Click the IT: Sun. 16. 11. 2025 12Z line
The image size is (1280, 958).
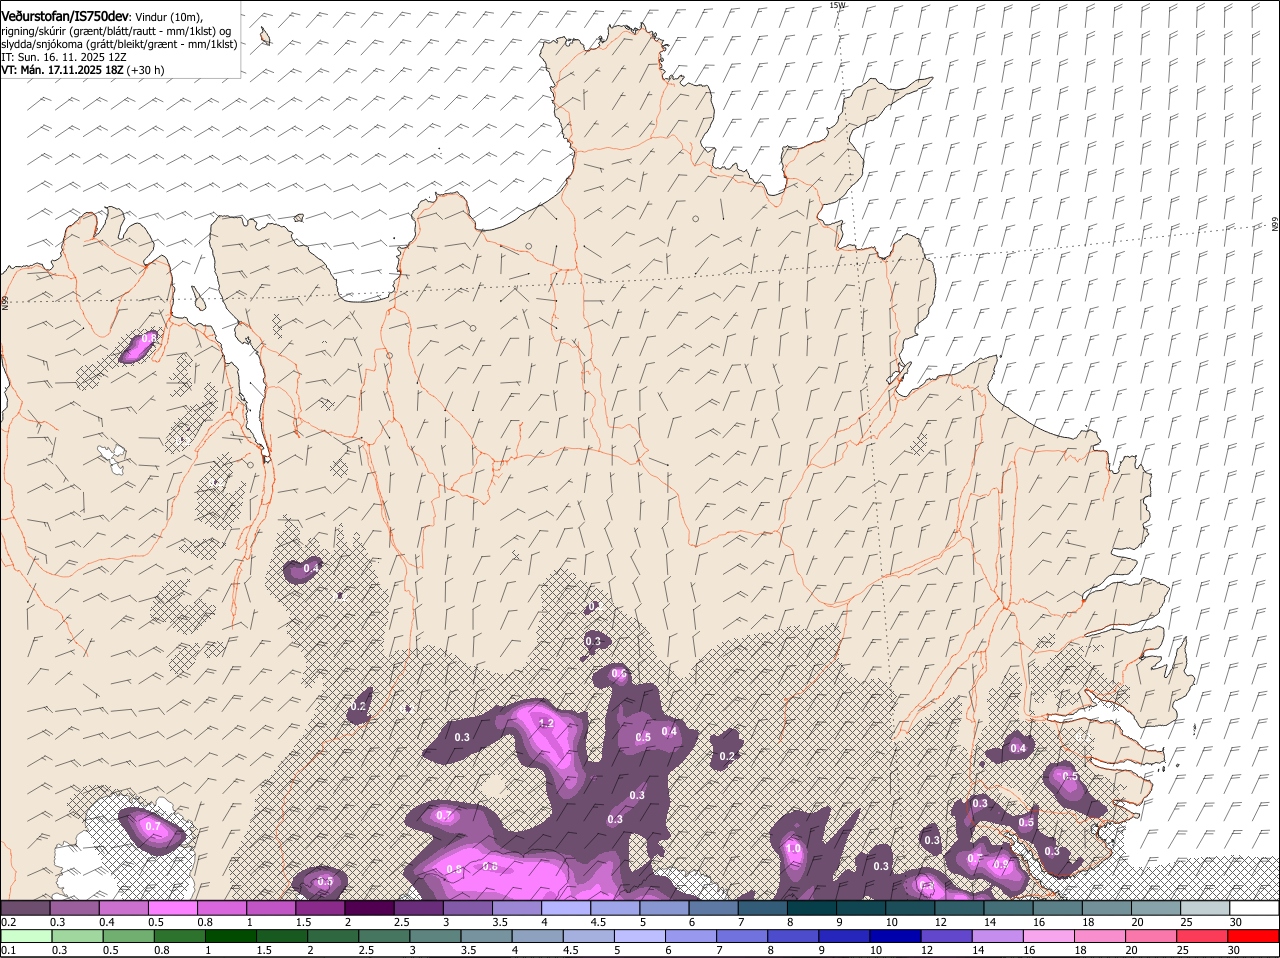click(63, 58)
